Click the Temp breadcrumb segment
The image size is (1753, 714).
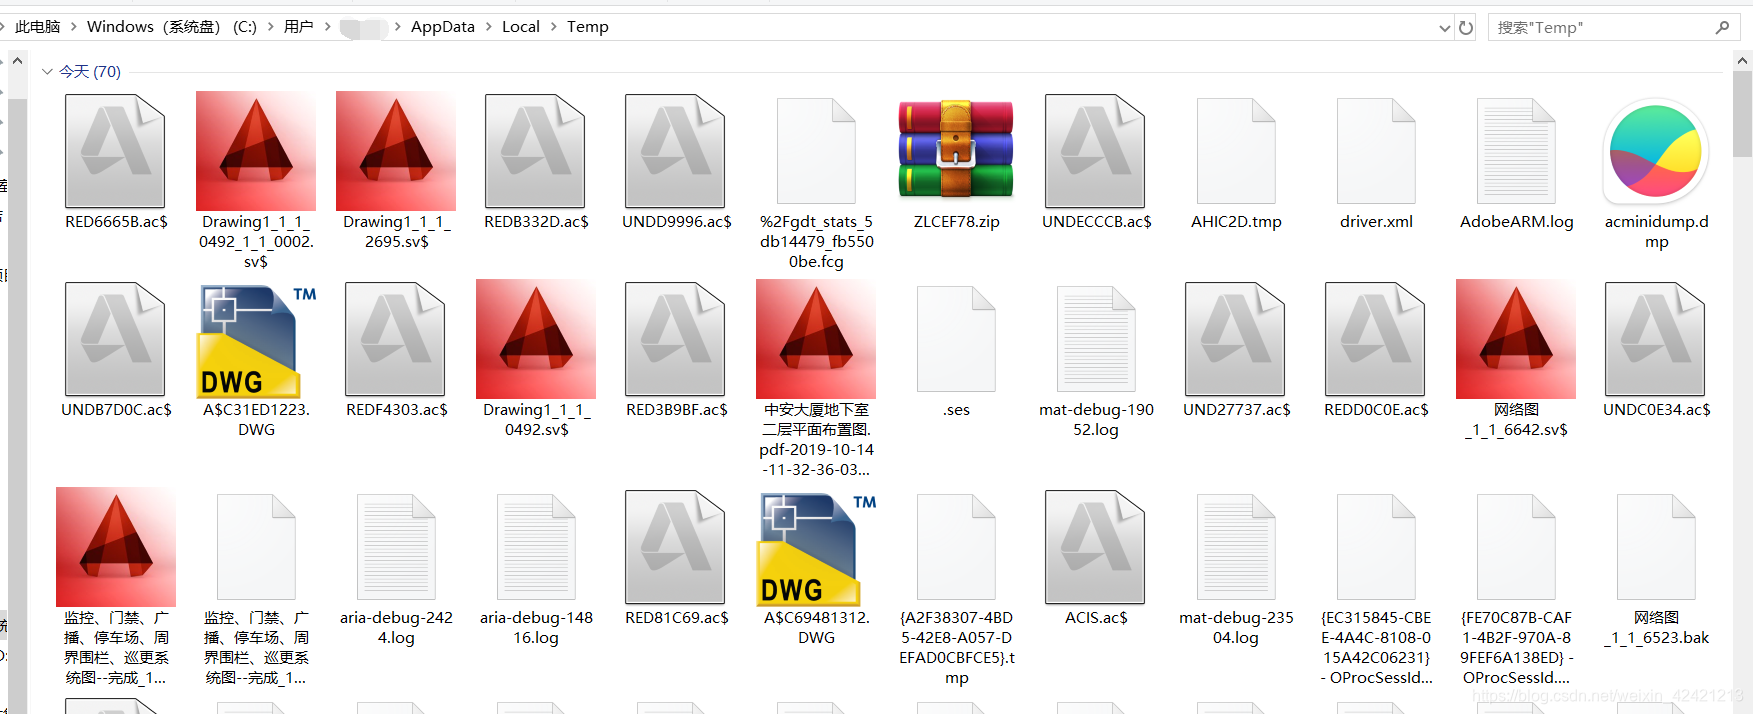pos(588,27)
